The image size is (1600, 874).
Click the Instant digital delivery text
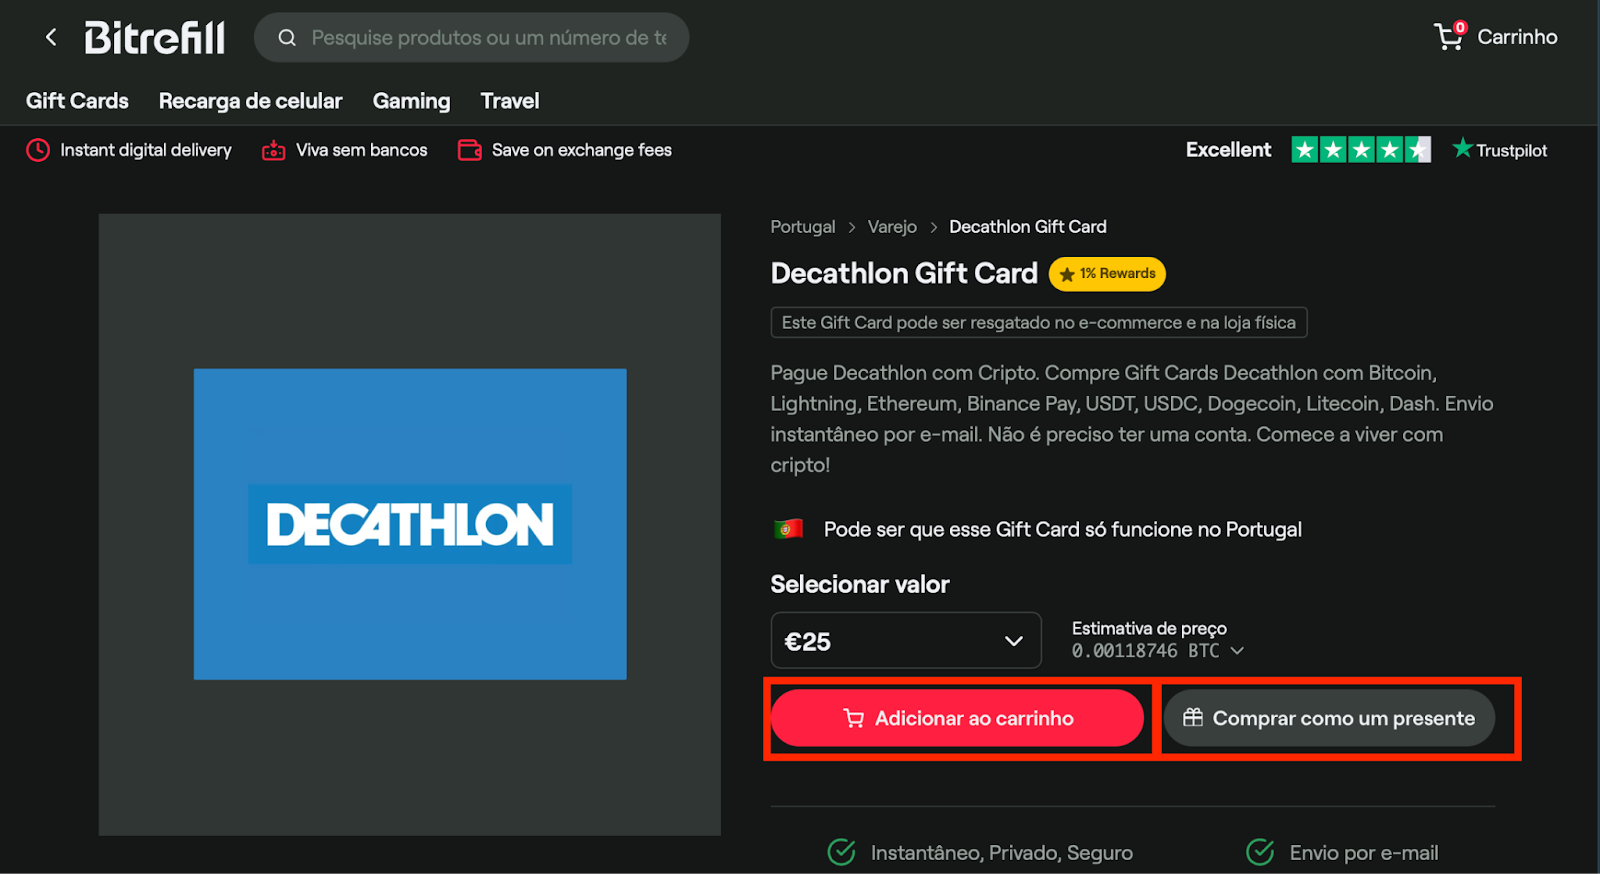146,150
